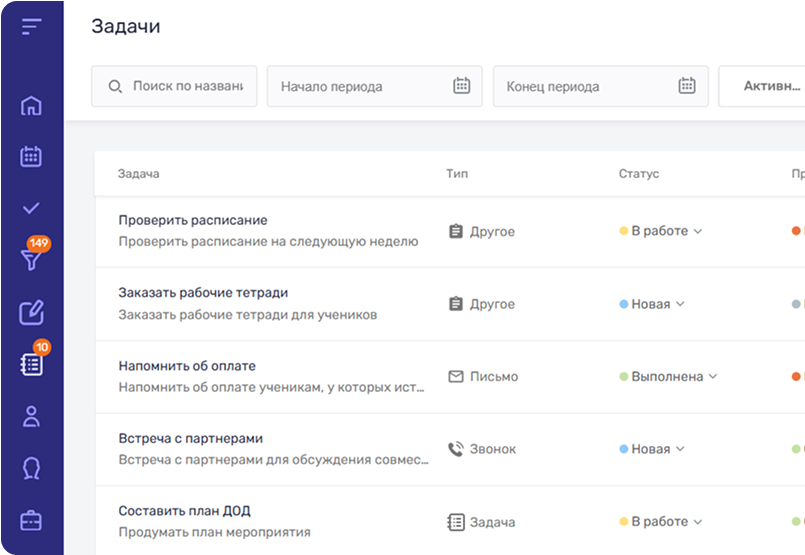The height and width of the screenshot is (555, 805).
Task: Expand Выполнена status dropdown for Напомнить об оплате
Action: [x=669, y=377]
